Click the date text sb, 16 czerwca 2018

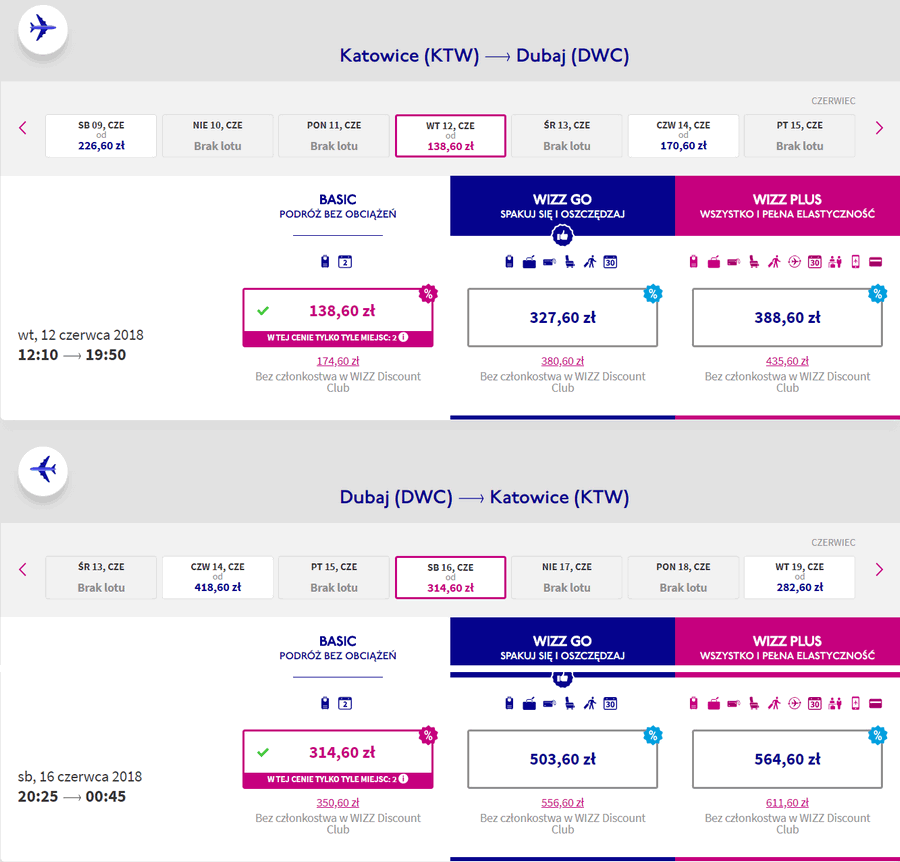point(80,776)
